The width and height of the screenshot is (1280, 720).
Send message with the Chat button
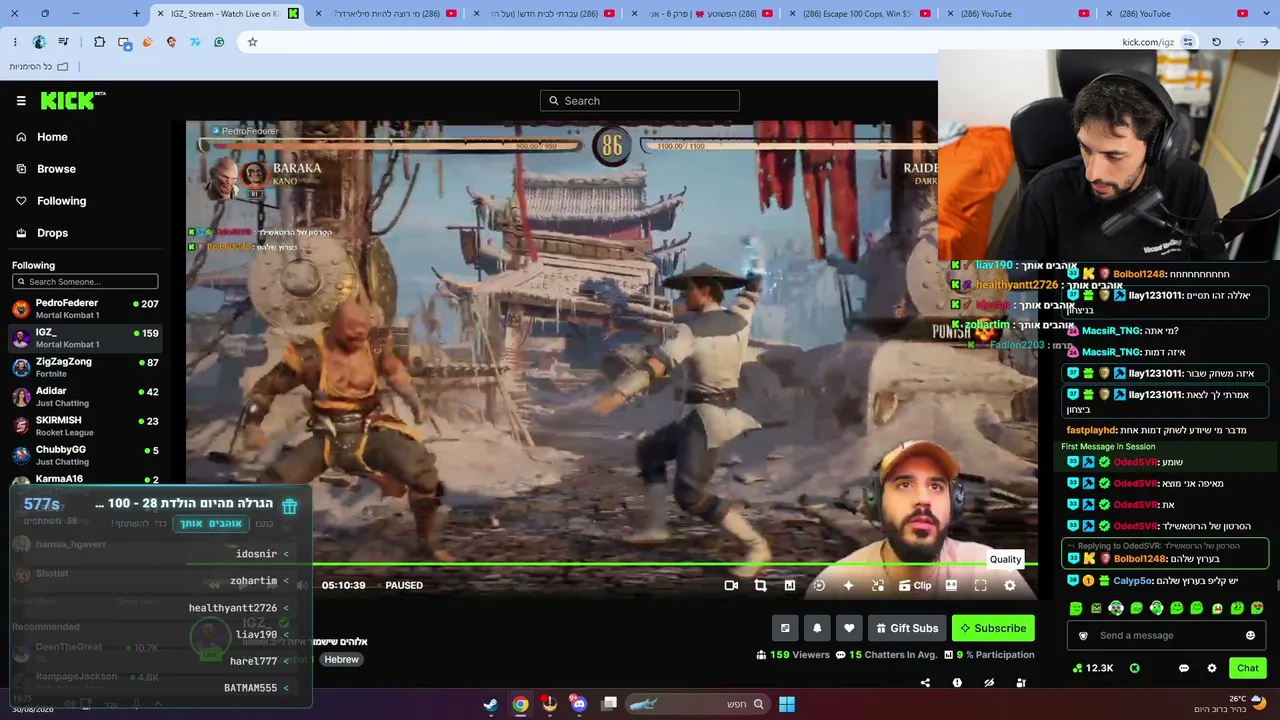click(x=1247, y=668)
